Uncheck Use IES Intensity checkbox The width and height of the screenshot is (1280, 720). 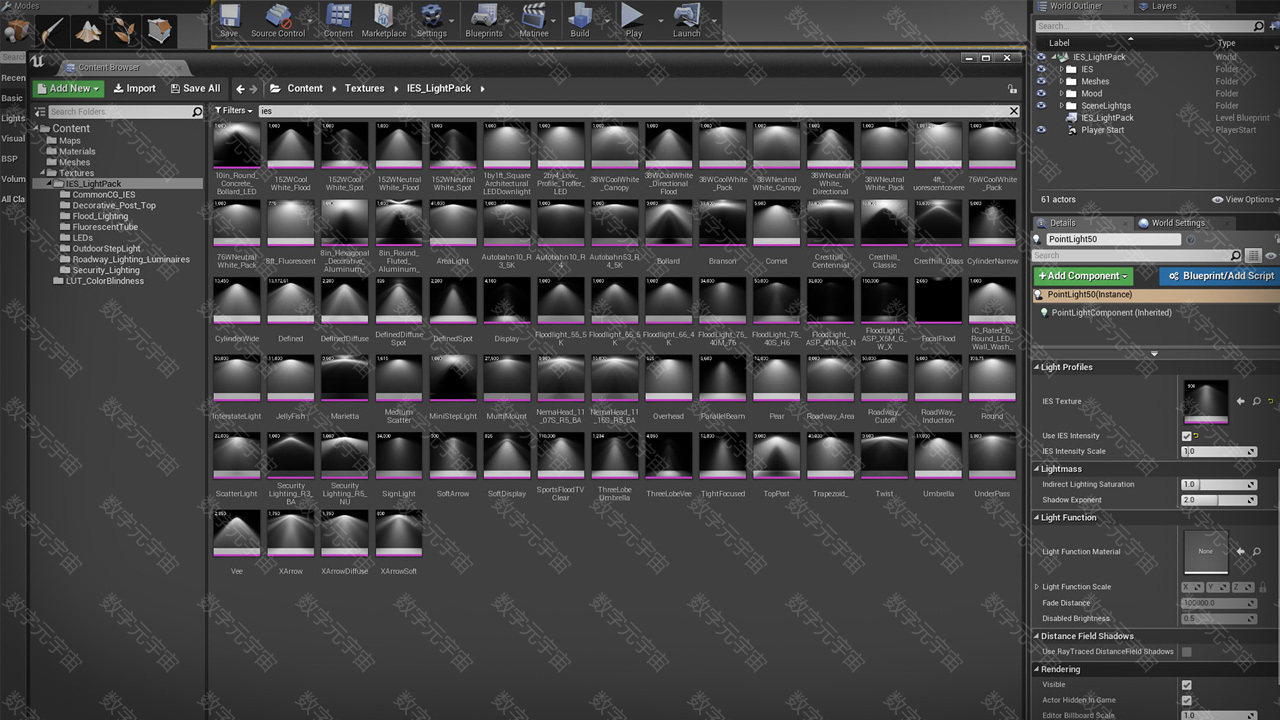click(1186, 436)
